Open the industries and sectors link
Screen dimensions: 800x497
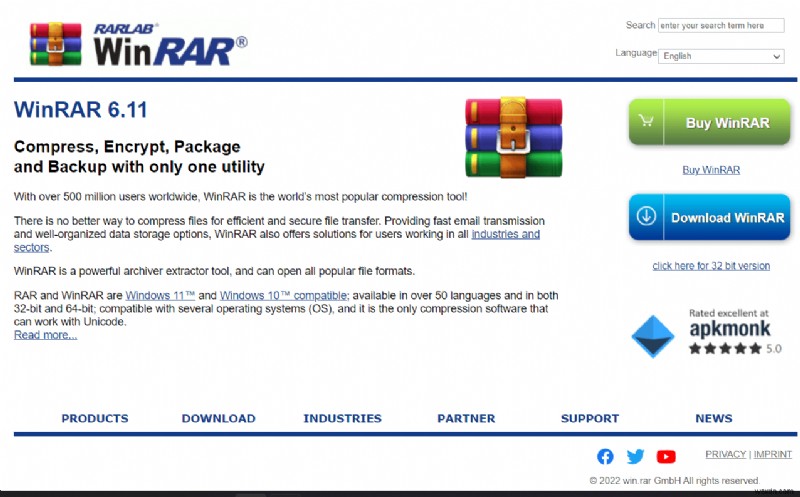(x=505, y=234)
